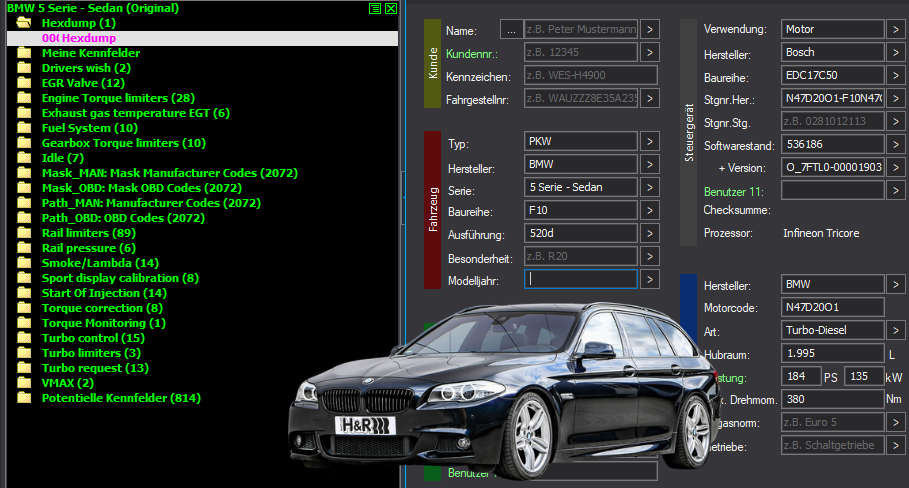This screenshot has width=909, height=488.
Task: Click the + Version field O_7FTL0-00001903
Action: (x=832, y=167)
